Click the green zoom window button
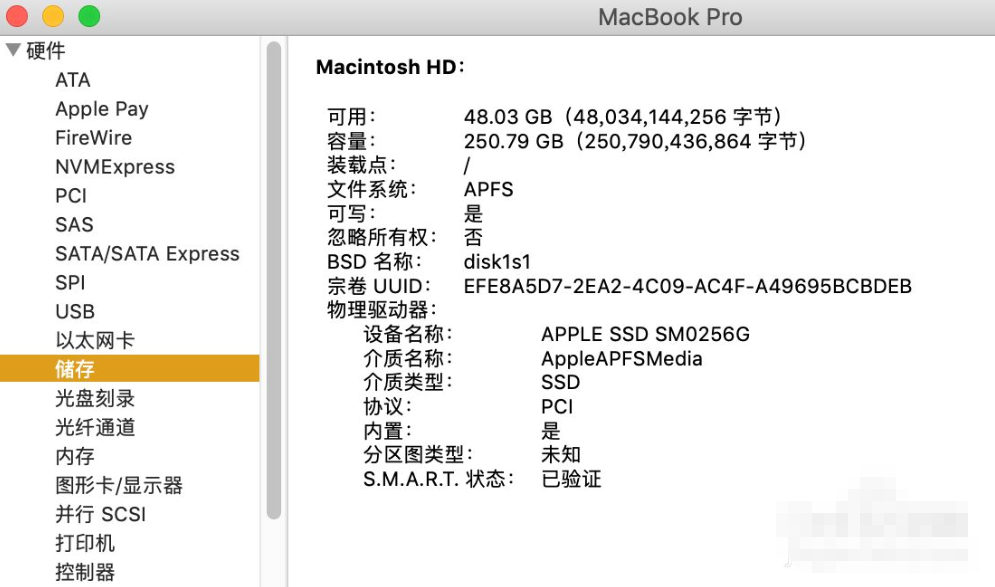Image resolution: width=995 pixels, height=587 pixels. coord(89,16)
